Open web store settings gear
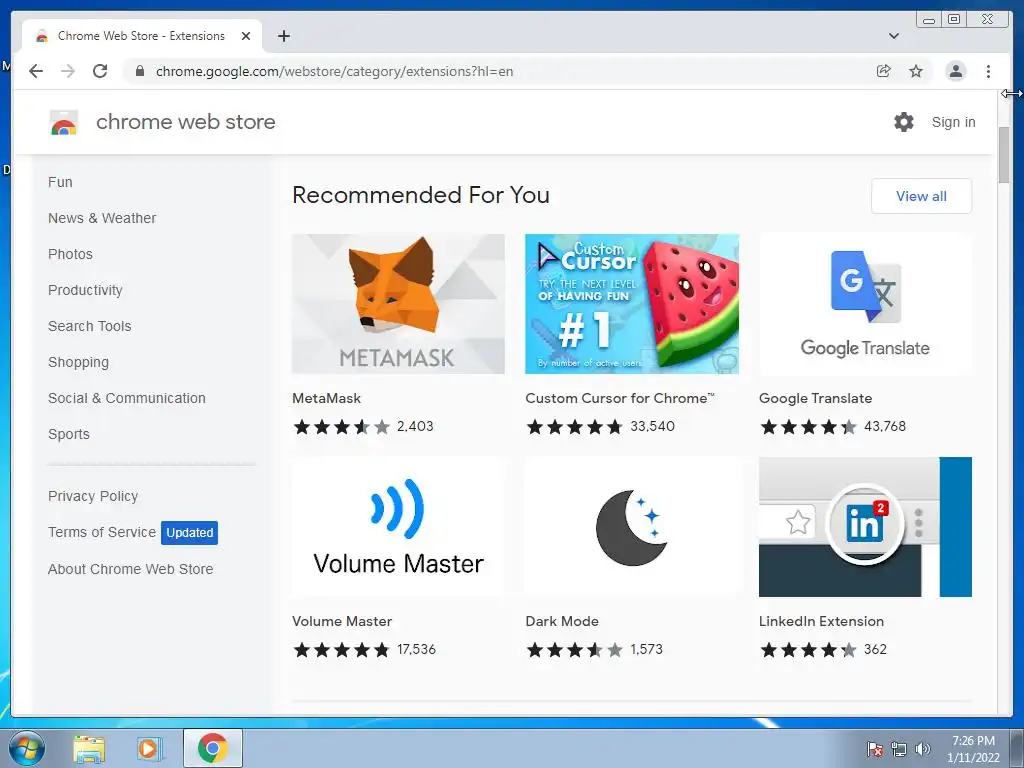1024x768 pixels. (904, 122)
